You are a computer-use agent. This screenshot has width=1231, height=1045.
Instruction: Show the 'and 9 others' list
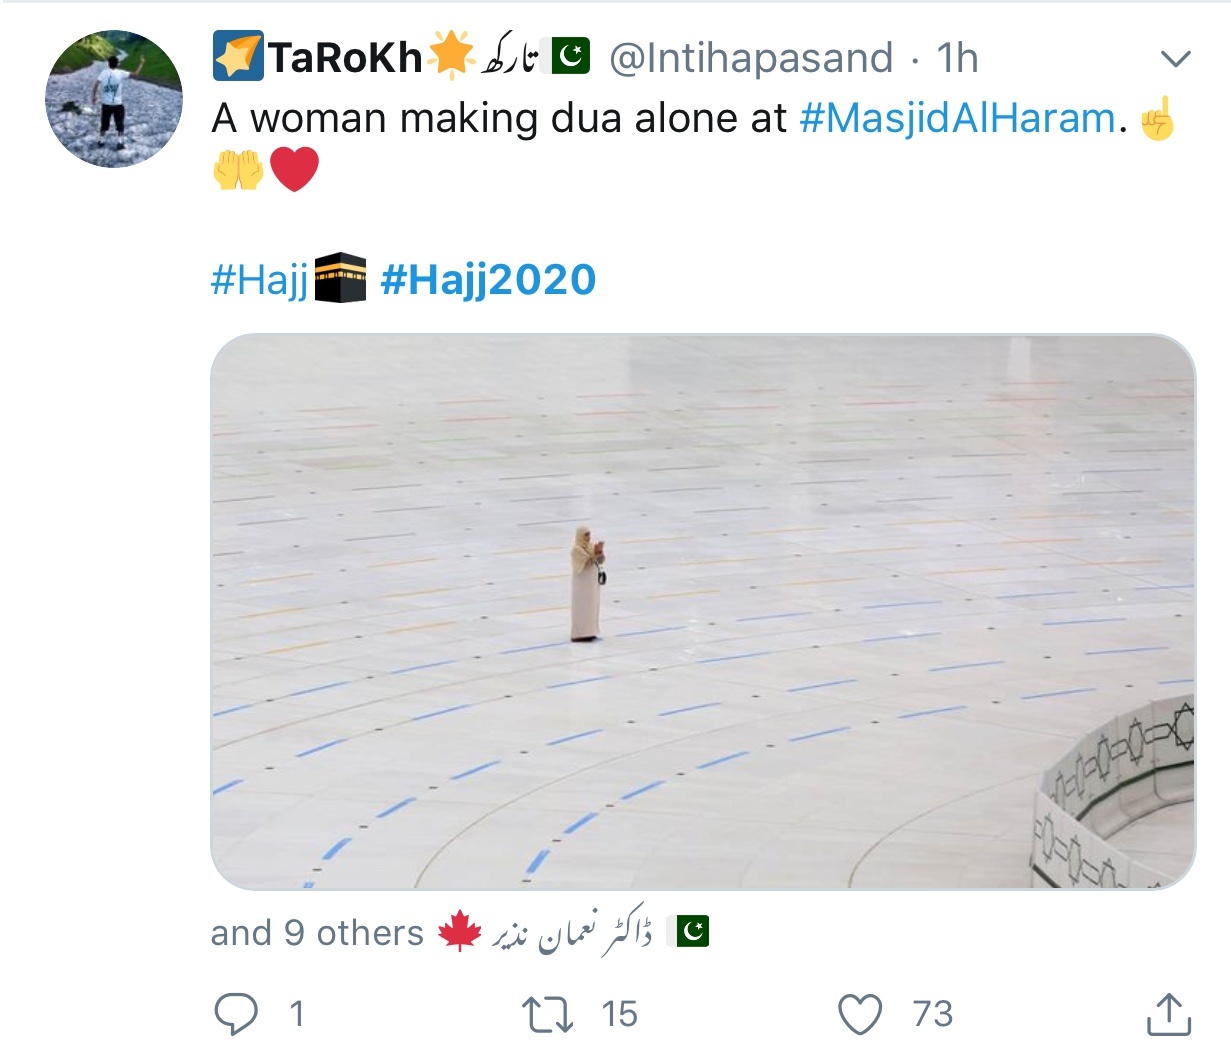pos(317,932)
